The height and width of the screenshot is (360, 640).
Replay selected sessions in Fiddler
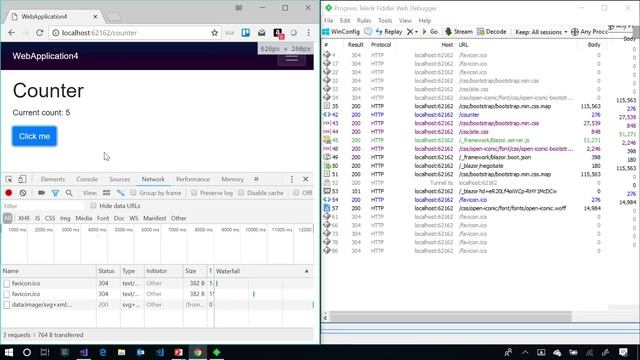coord(389,31)
